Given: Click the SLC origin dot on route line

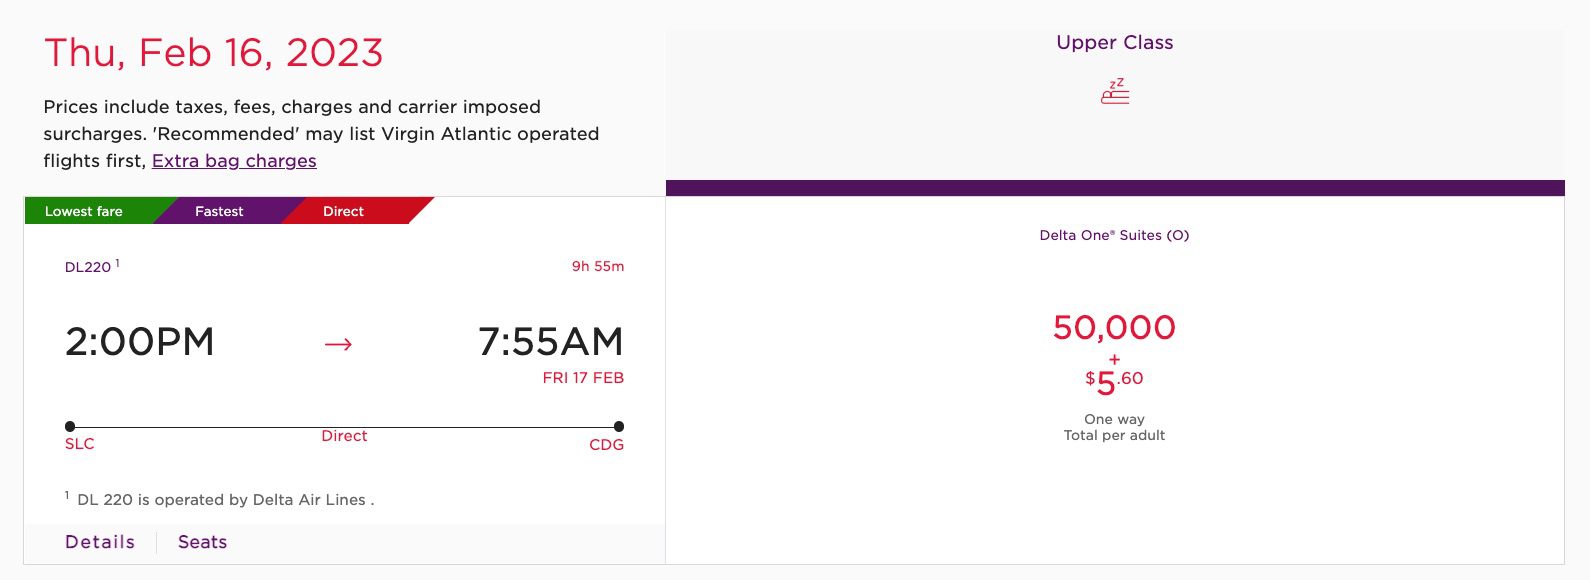Looking at the screenshot, I should 70,427.
